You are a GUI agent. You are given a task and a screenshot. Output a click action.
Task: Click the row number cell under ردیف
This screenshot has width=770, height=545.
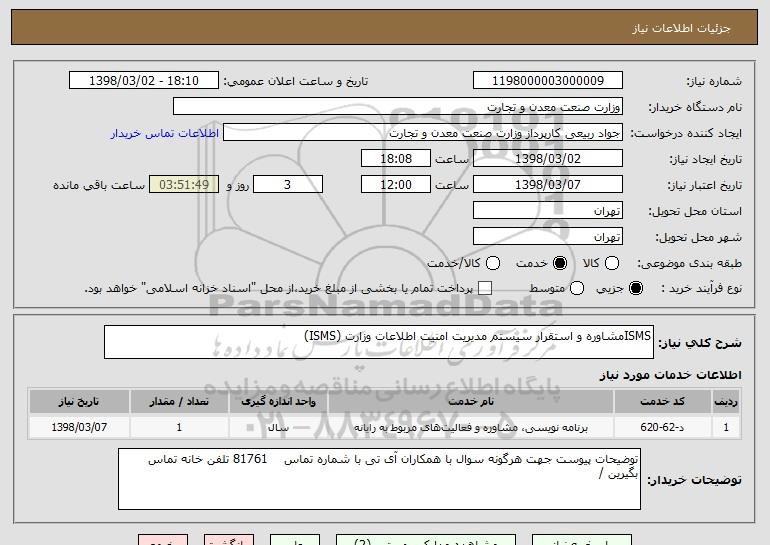(726, 427)
